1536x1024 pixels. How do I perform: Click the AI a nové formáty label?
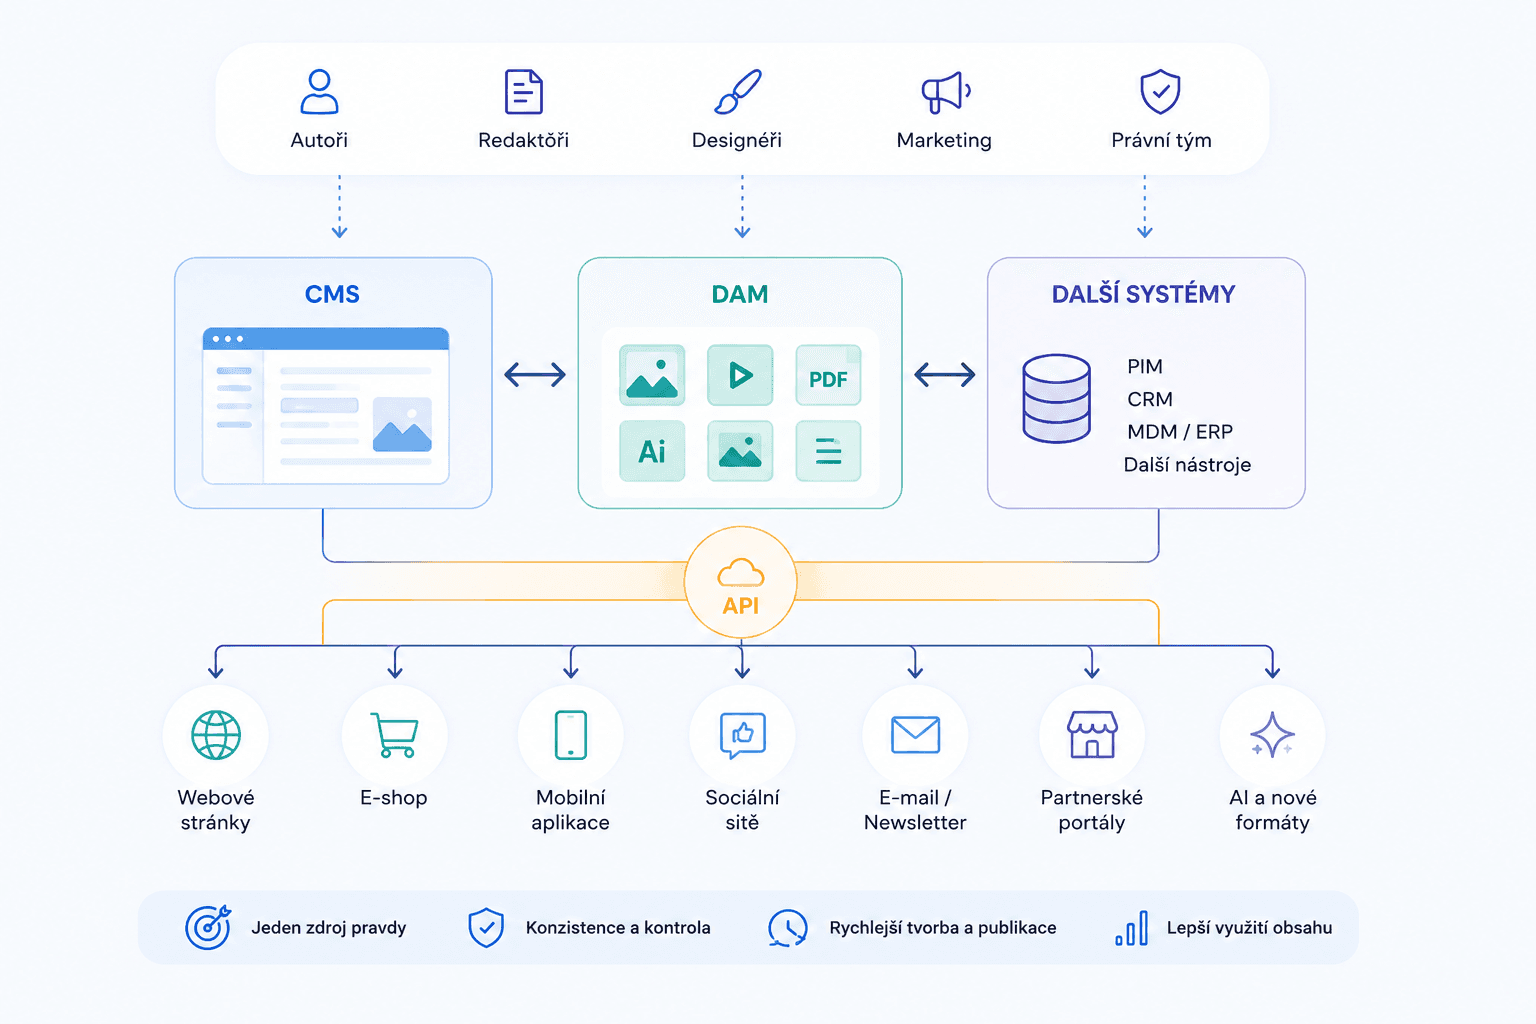[x=1272, y=810]
